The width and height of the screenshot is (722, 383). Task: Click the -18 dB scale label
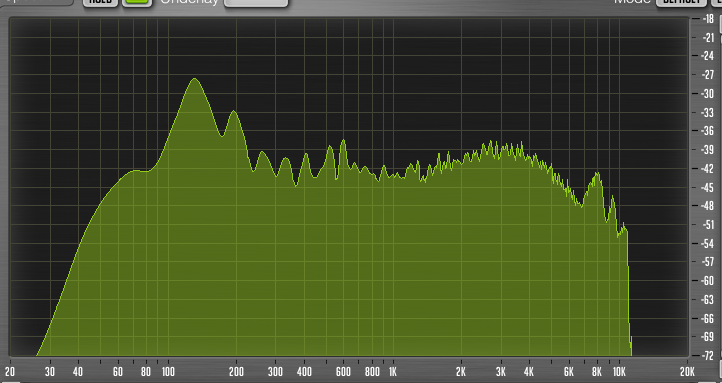tap(708, 19)
